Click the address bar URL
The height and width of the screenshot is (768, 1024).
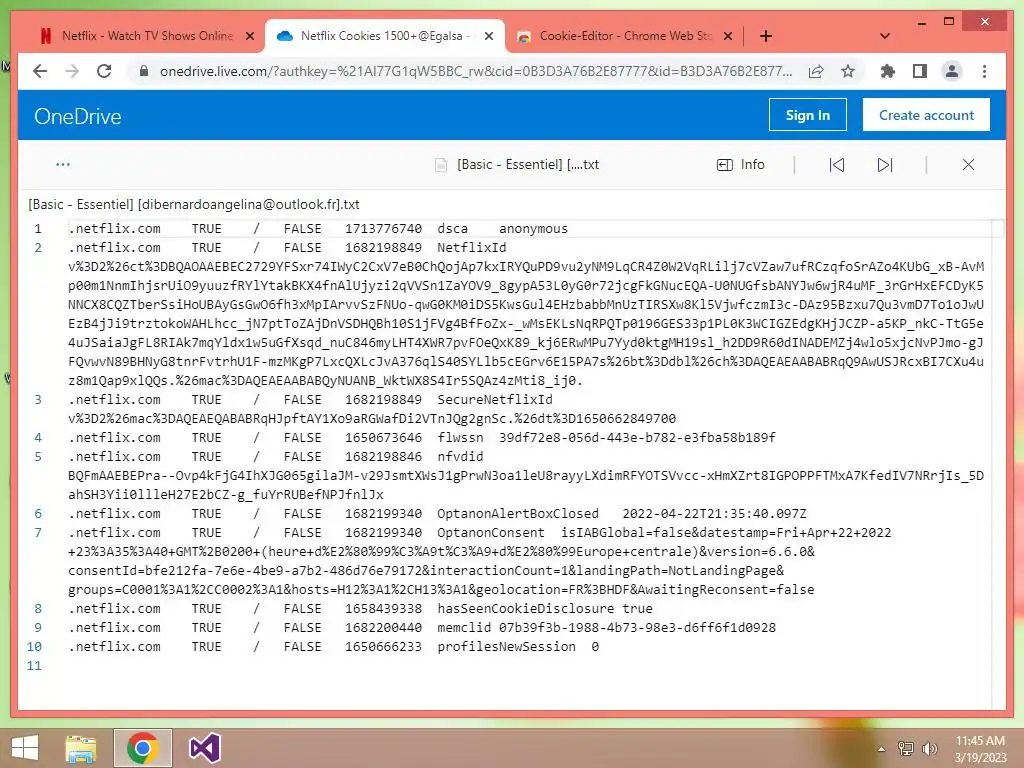point(476,71)
